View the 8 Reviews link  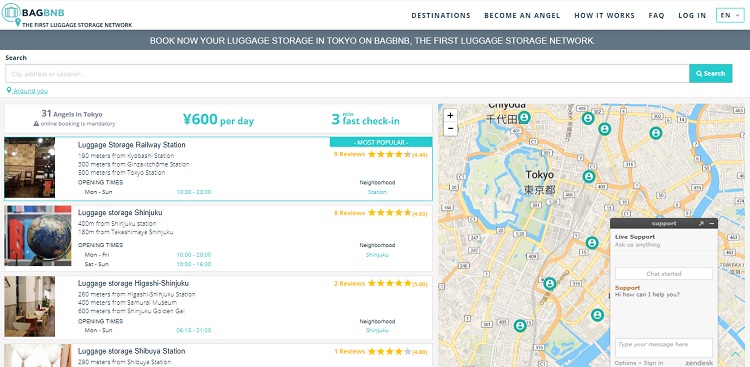349,213
